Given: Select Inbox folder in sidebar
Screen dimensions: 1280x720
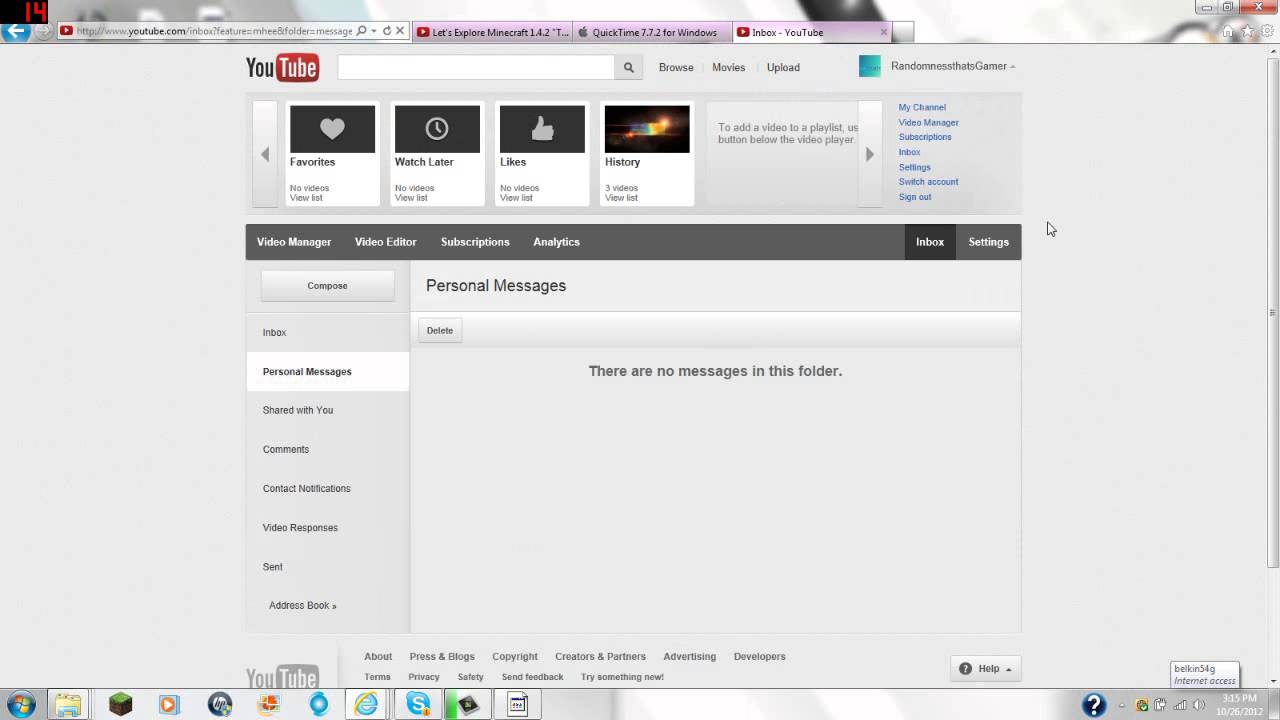Looking at the screenshot, I should click(x=327, y=332).
